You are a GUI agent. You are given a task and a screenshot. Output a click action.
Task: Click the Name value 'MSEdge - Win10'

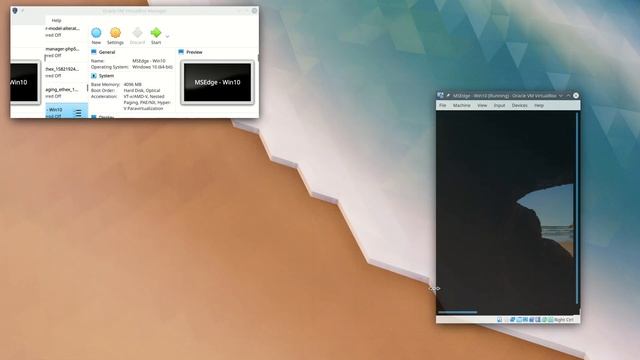pos(149,61)
